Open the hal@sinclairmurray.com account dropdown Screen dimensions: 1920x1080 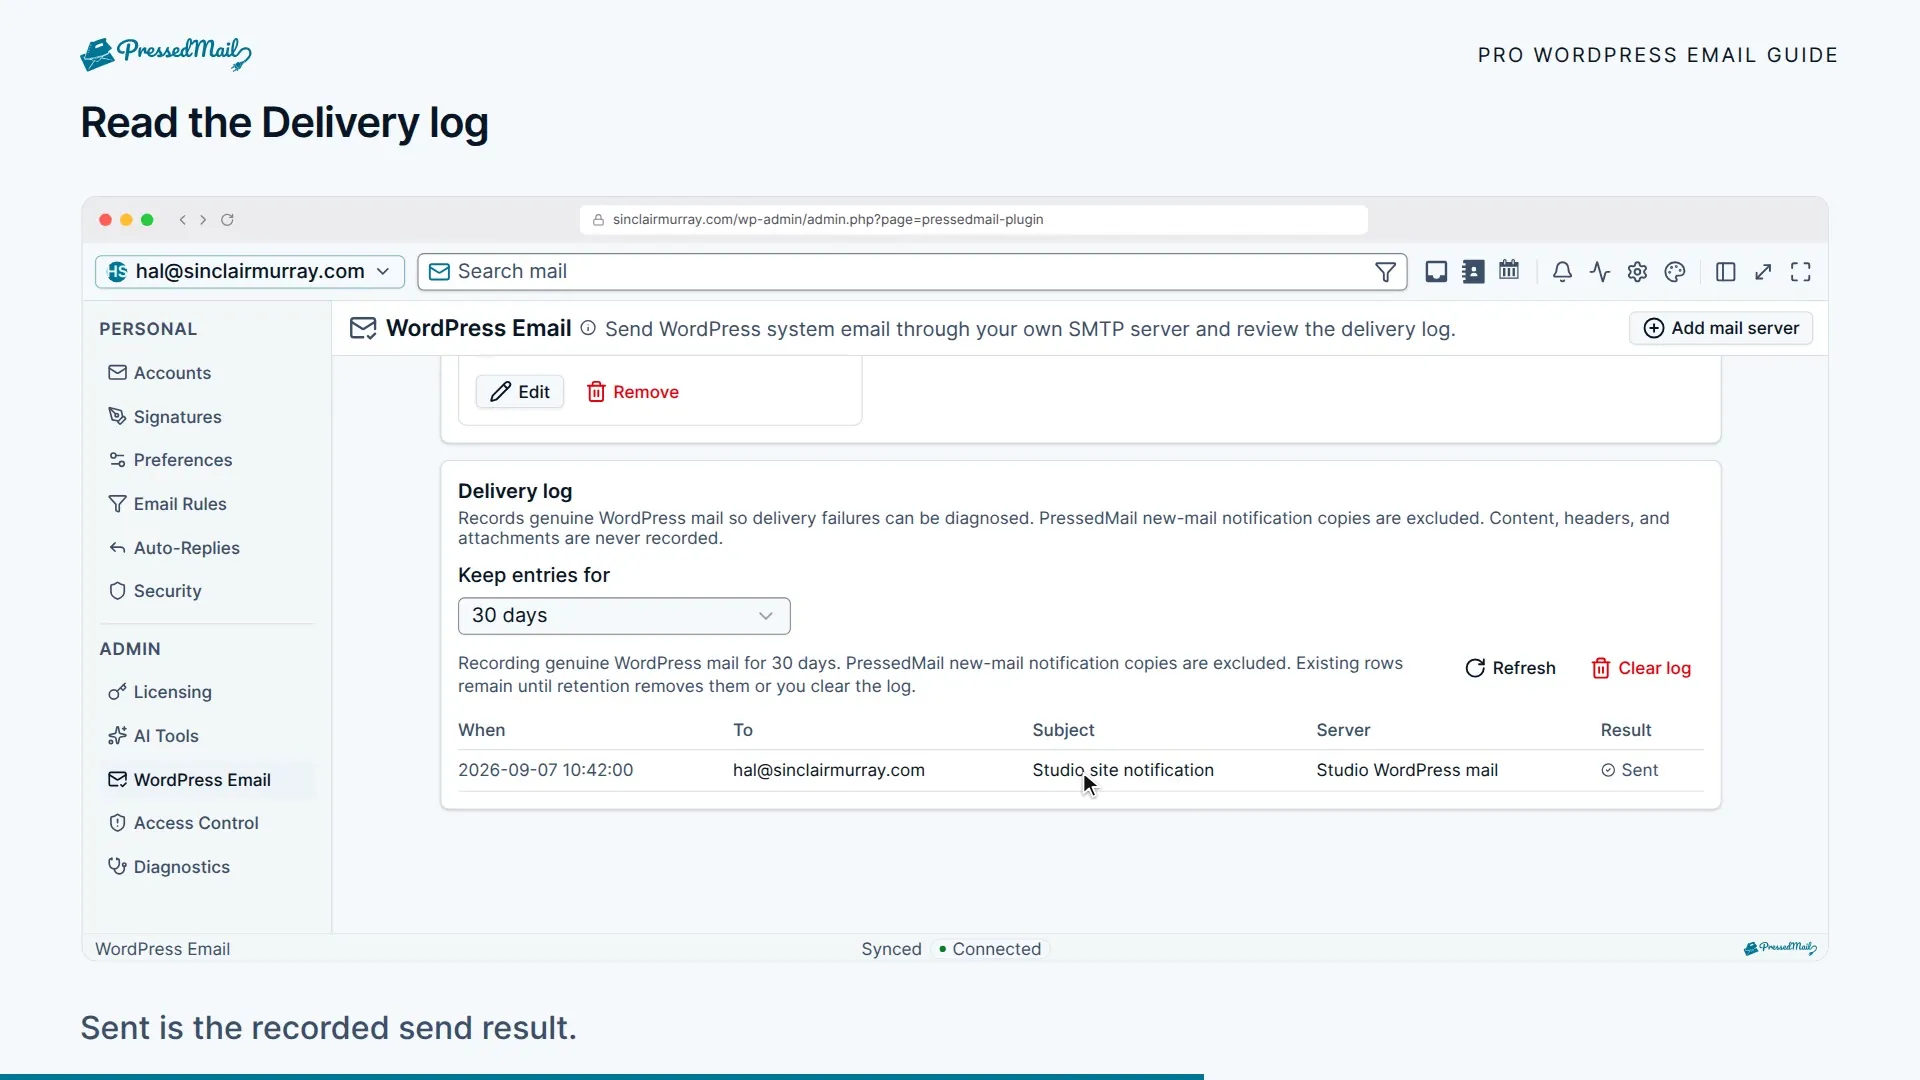point(250,272)
